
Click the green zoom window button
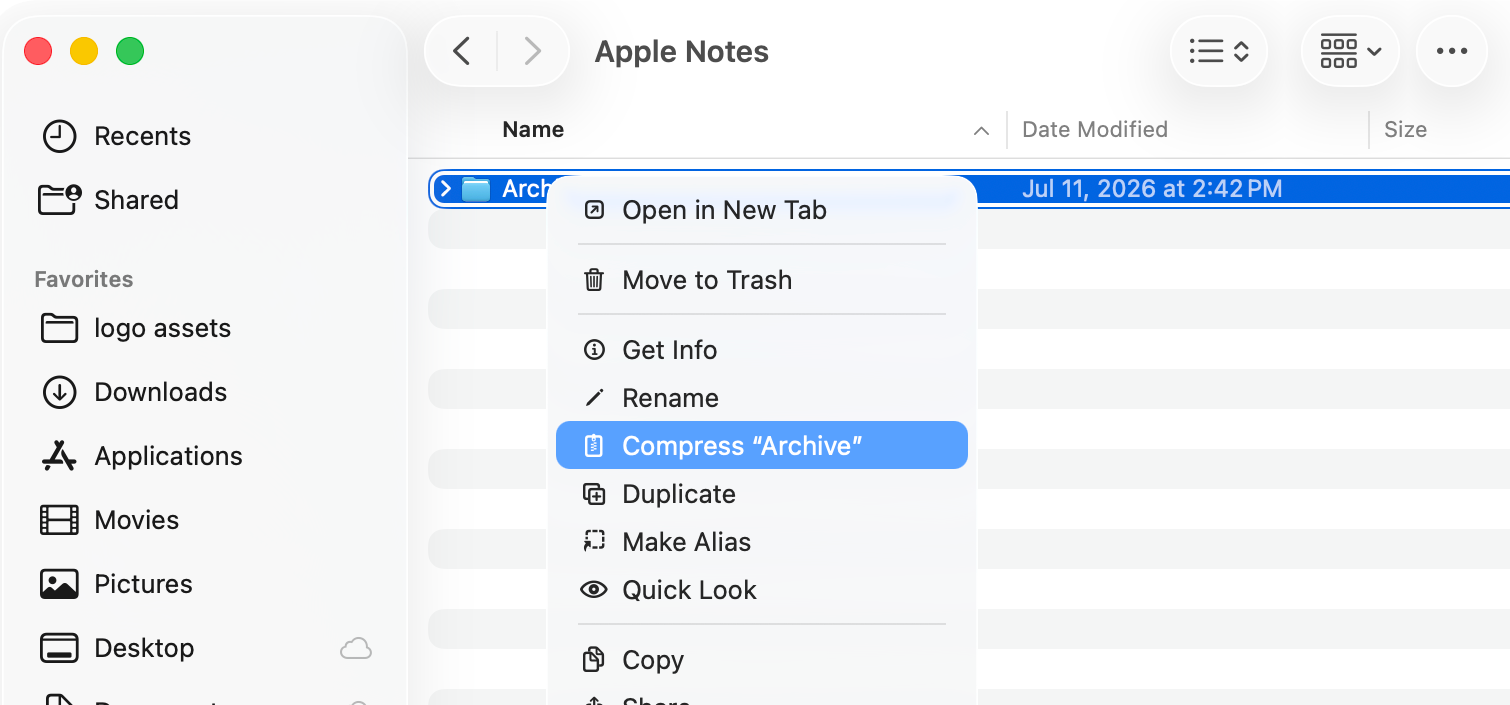point(130,51)
